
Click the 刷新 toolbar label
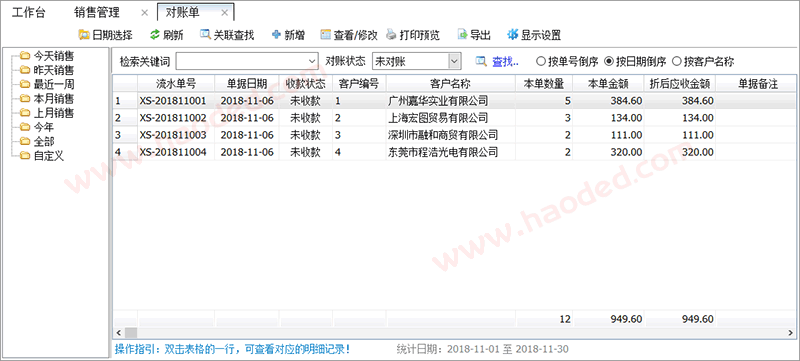click(173, 35)
